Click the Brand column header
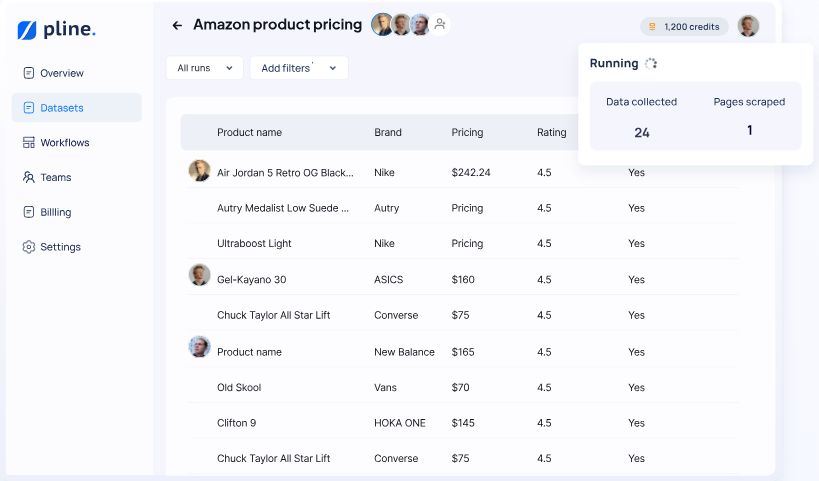 (x=388, y=132)
